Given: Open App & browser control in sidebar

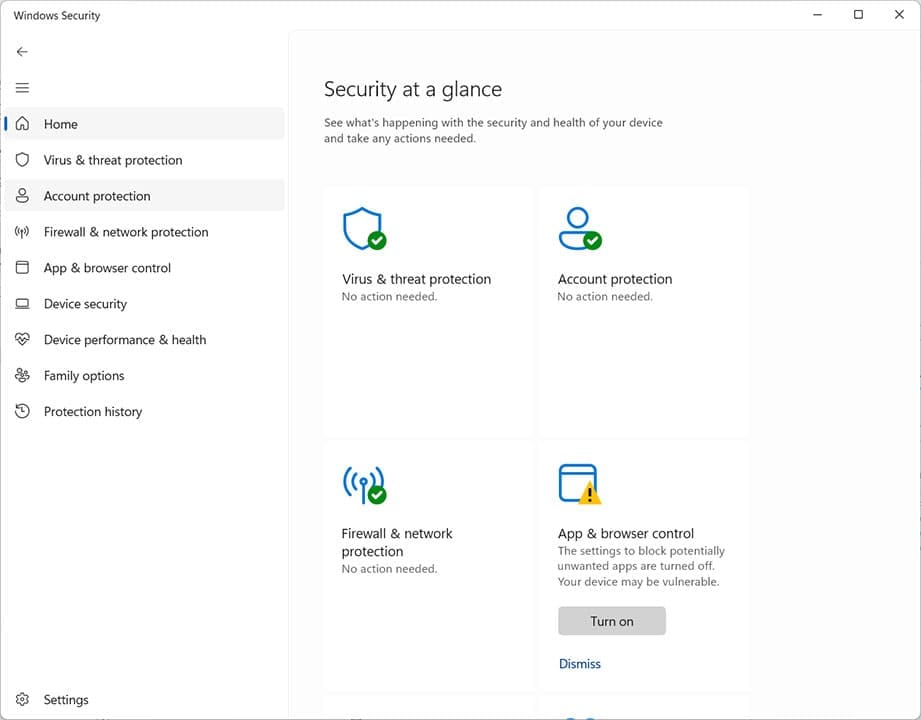Looking at the screenshot, I should coord(107,268).
